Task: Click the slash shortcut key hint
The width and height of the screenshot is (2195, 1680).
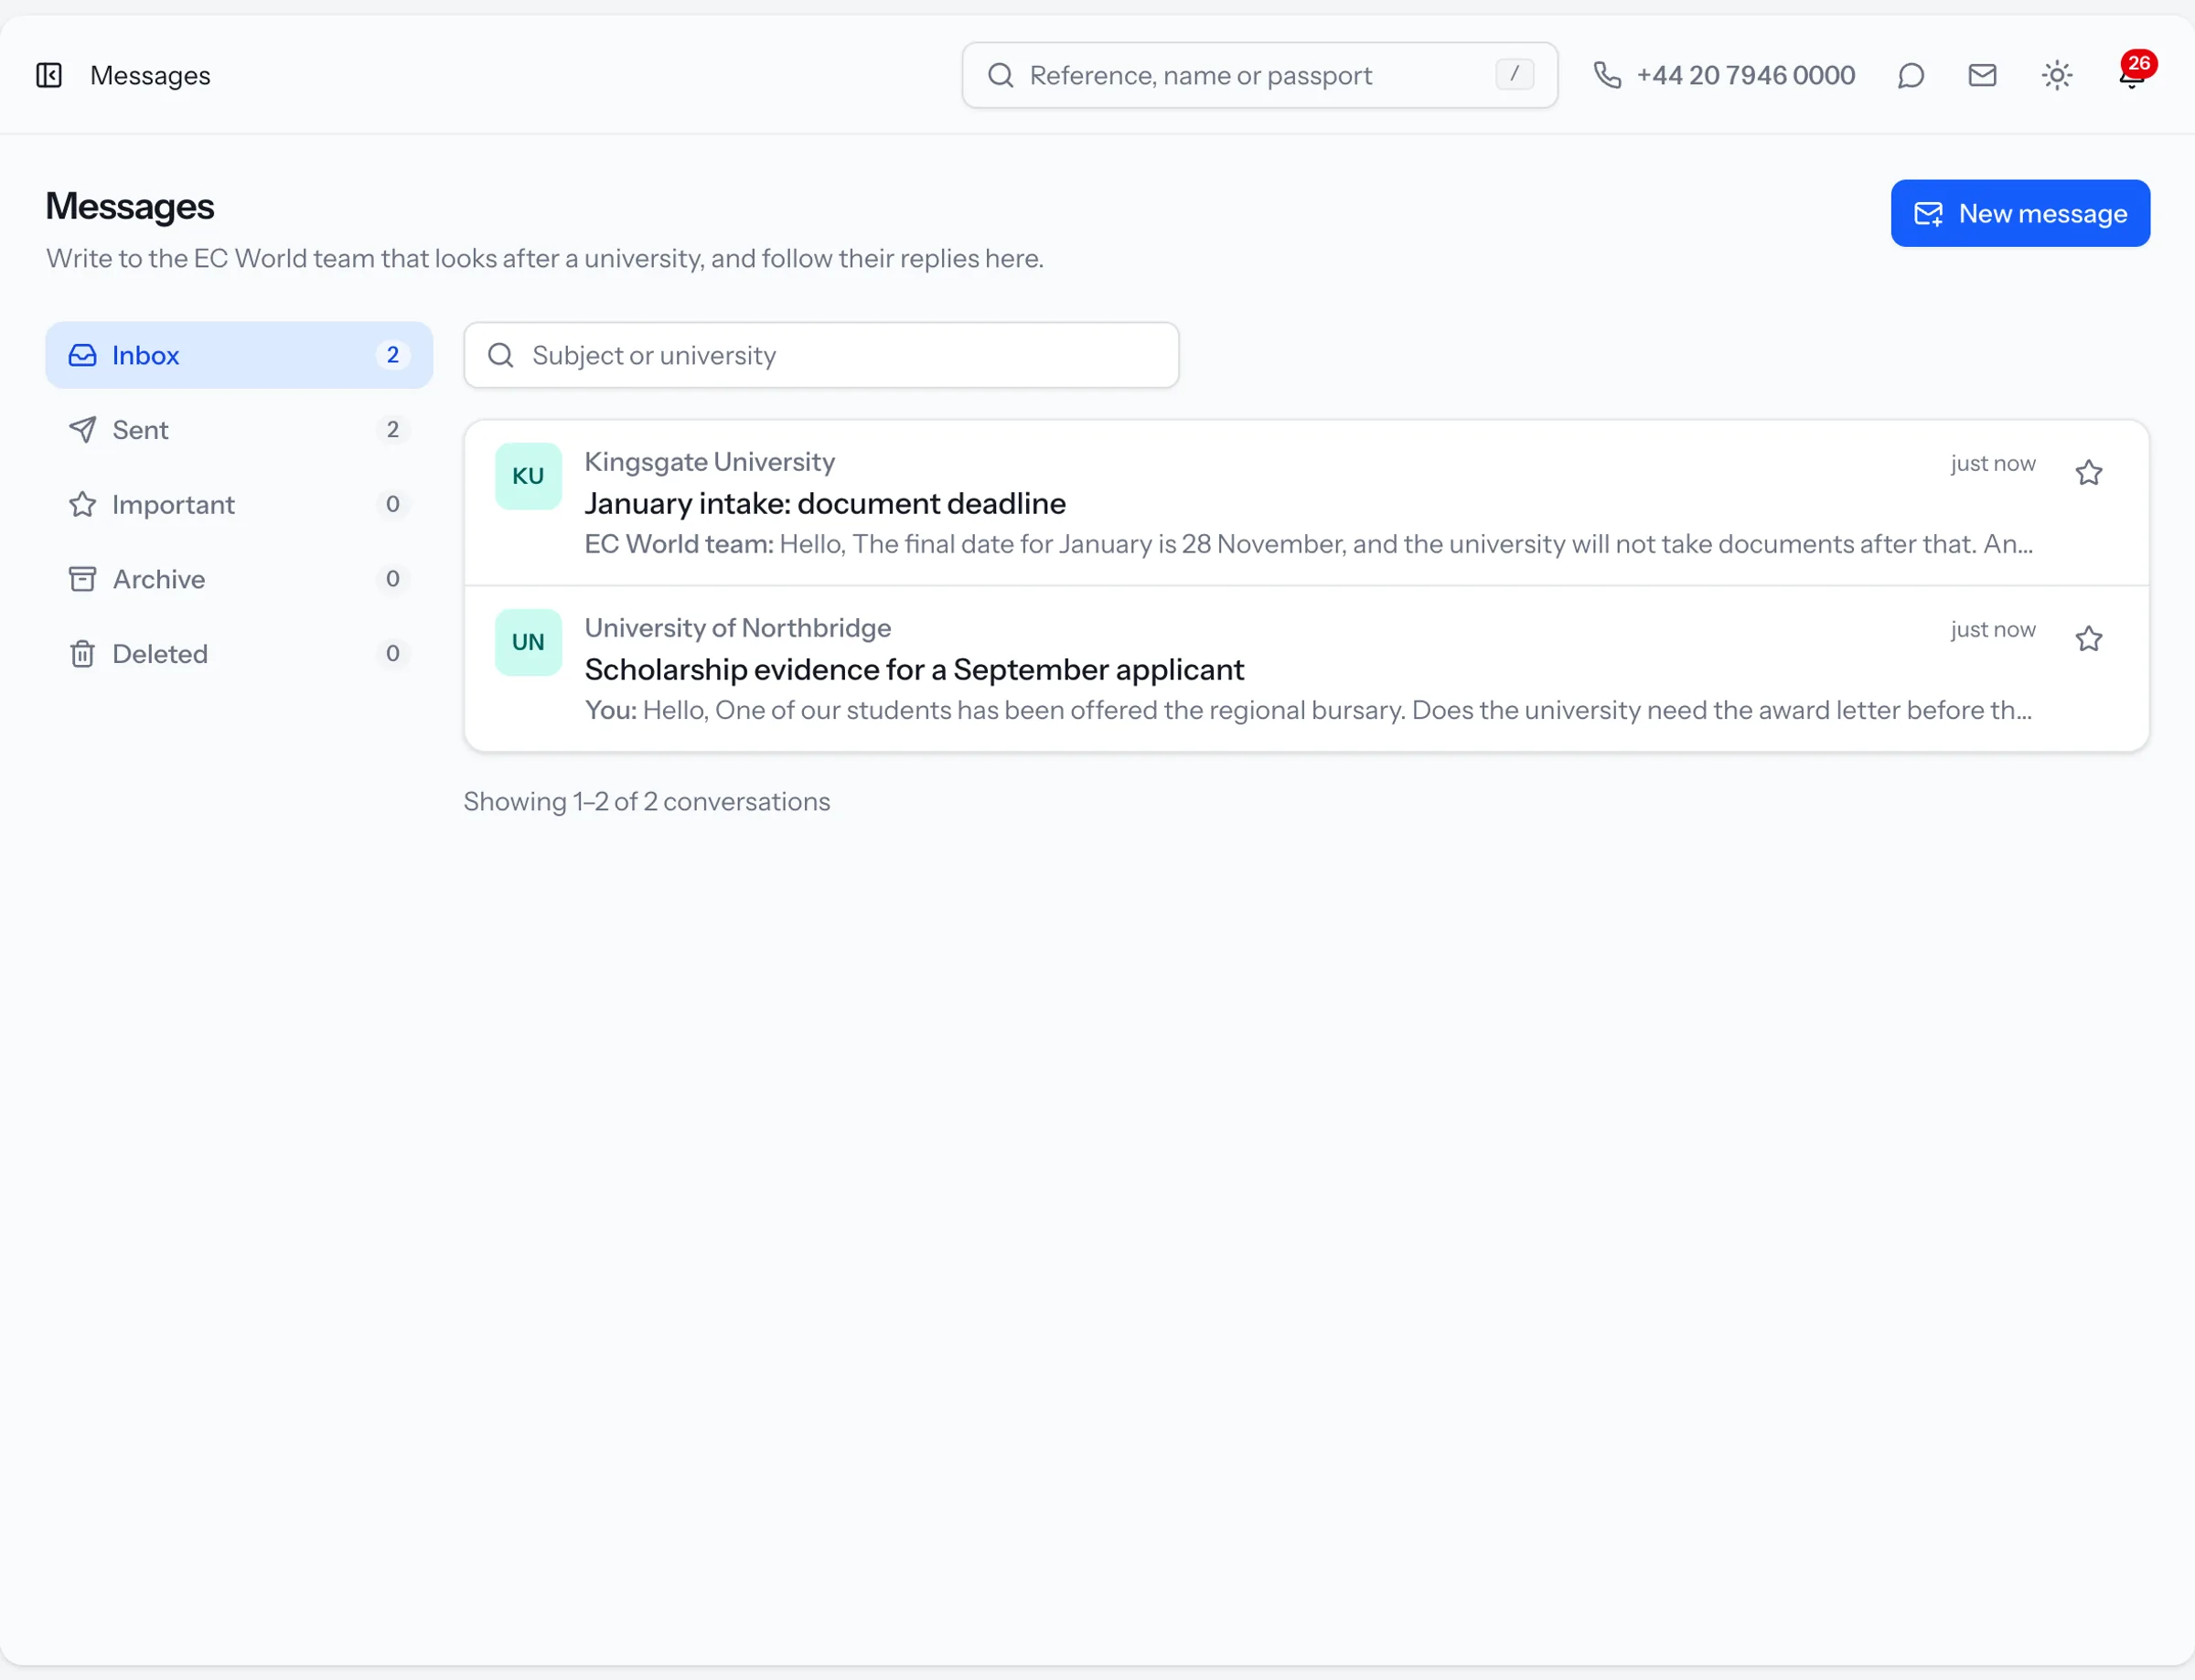Action: coord(1515,74)
